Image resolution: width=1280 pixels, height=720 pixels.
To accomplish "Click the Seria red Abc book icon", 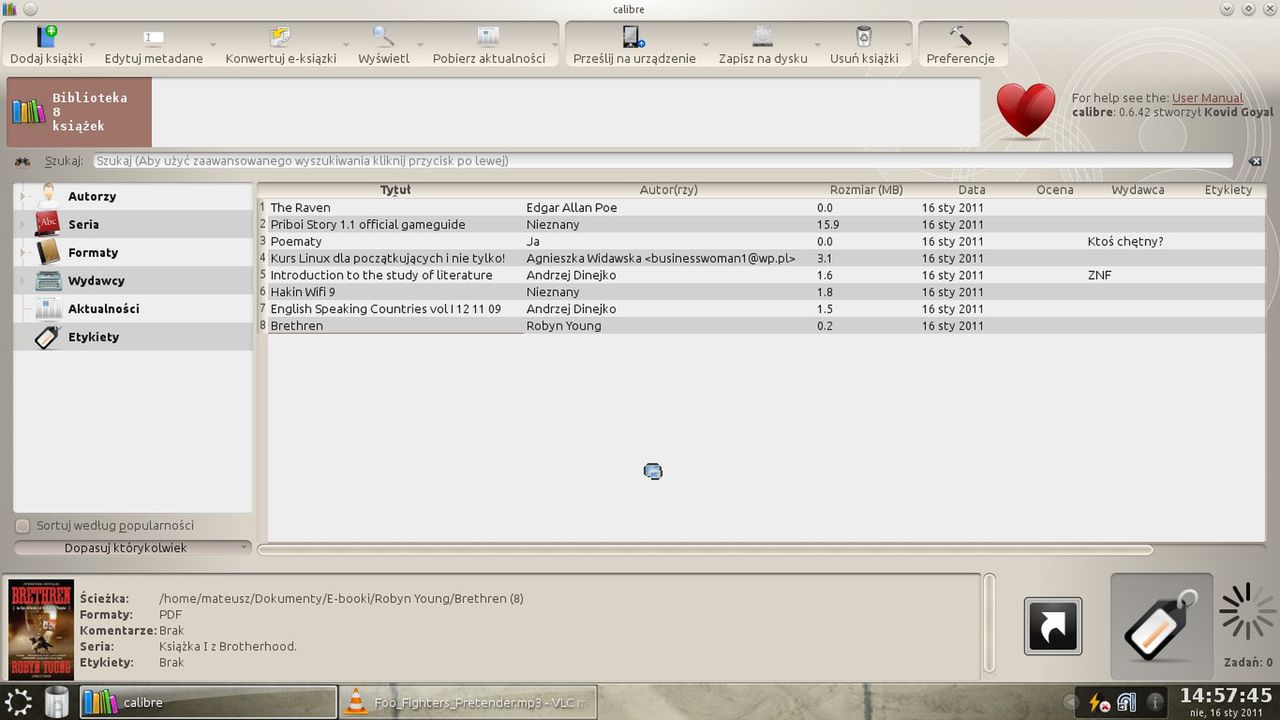I will pos(48,224).
